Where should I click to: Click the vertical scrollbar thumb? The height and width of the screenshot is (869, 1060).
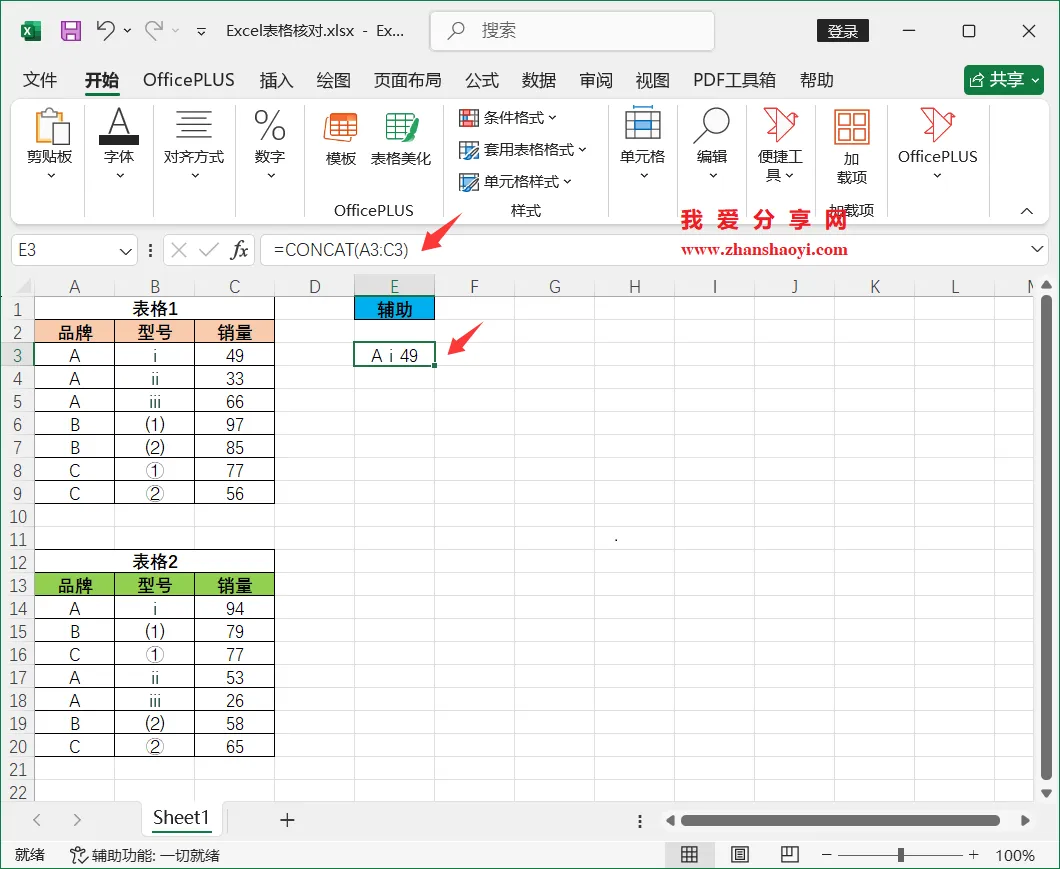pyautogui.click(x=1046, y=538)
